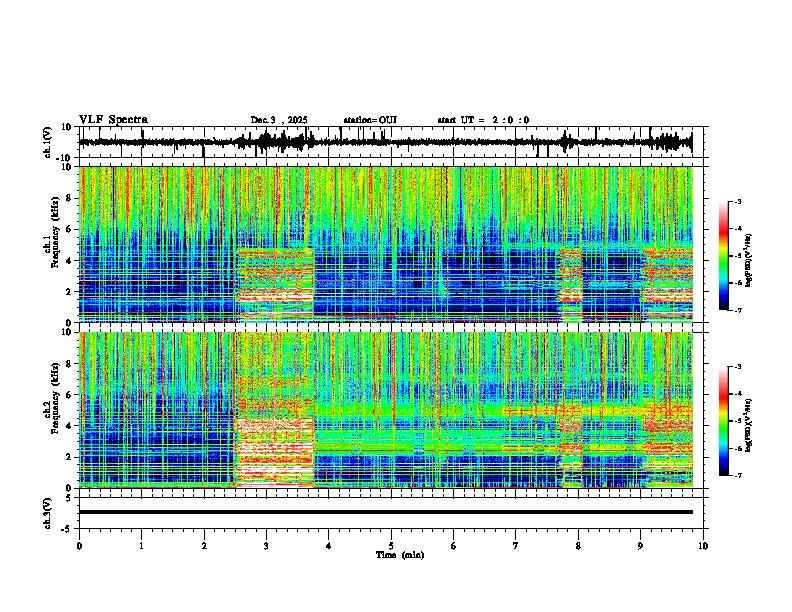Click ch.1 spectrogram narrow burst near minute 8
This screenshot has width=792, height=612.
[x=571, y=284]
